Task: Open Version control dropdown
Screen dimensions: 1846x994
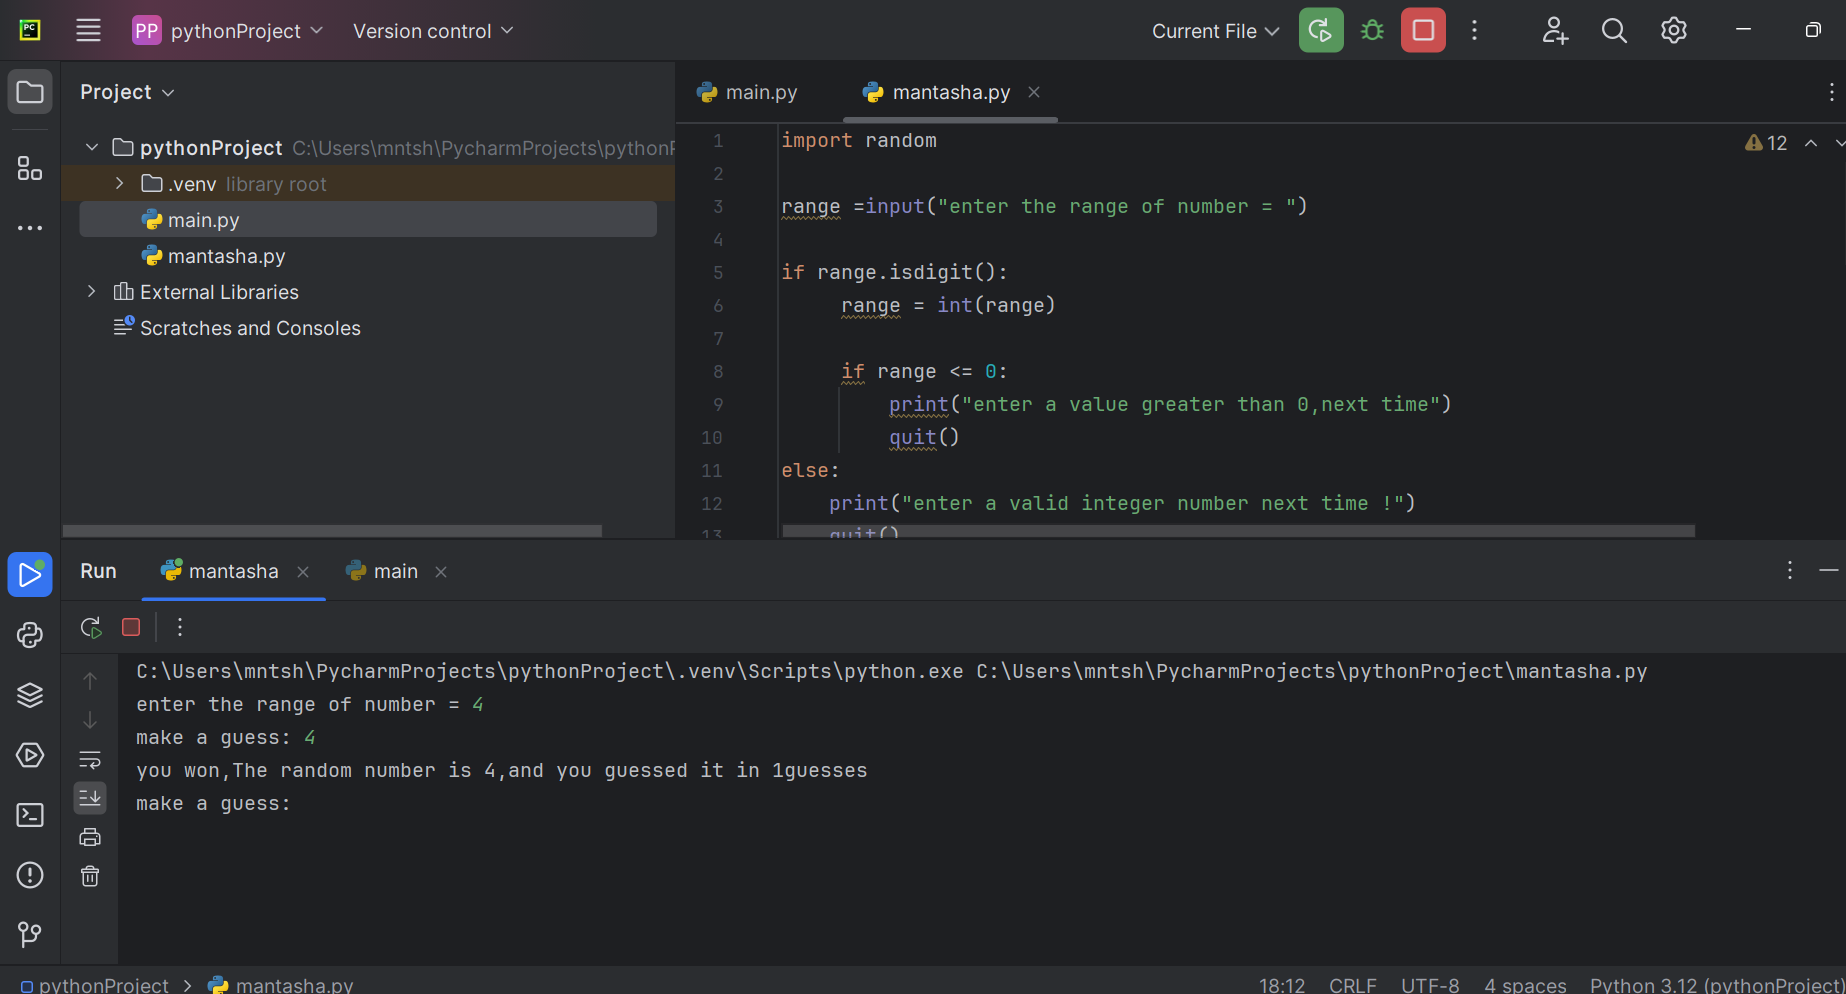Action: pyautogui.click(x=433, y=31)
